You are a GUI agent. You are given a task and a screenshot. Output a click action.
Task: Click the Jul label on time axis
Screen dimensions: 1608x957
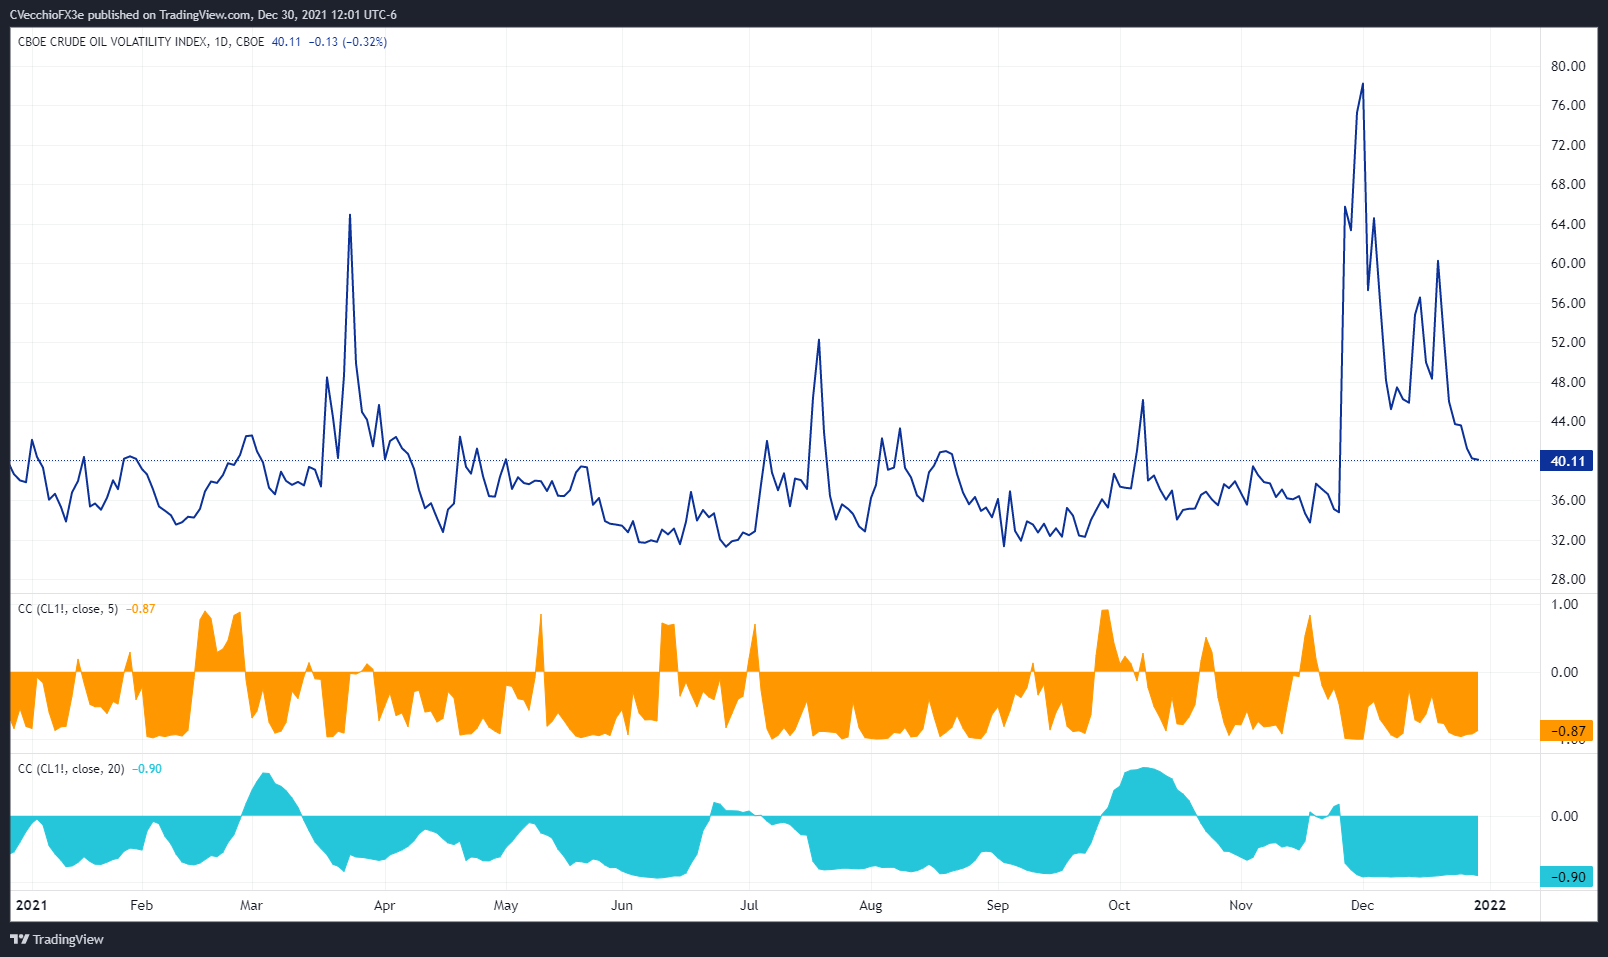749,905
